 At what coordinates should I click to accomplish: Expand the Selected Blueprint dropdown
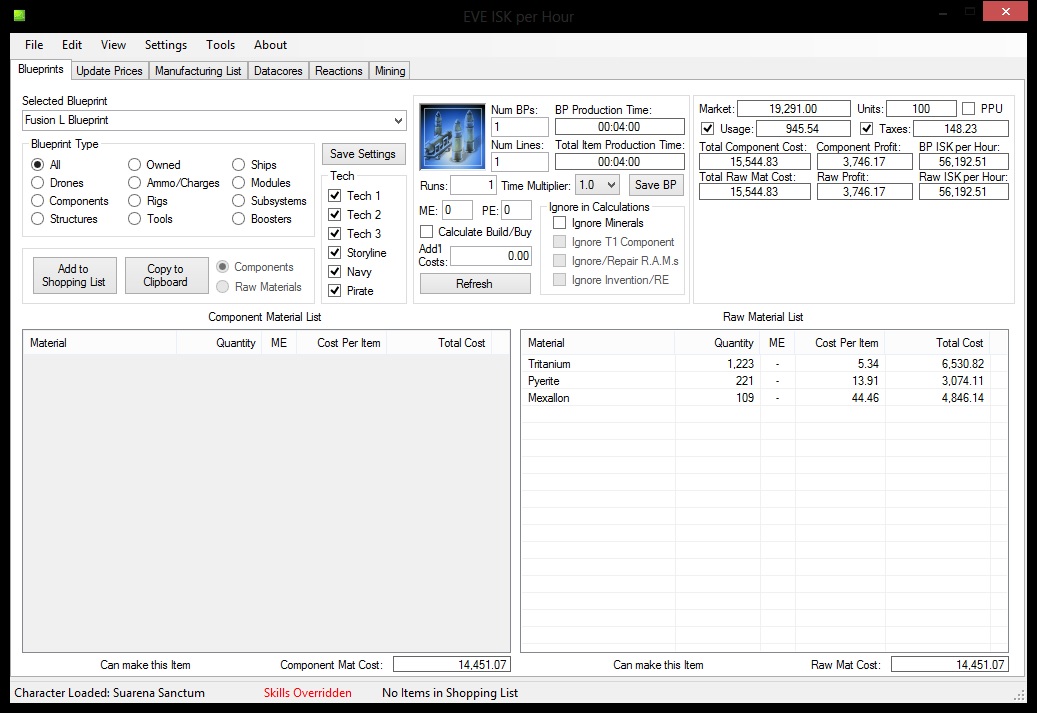(397, 120)
